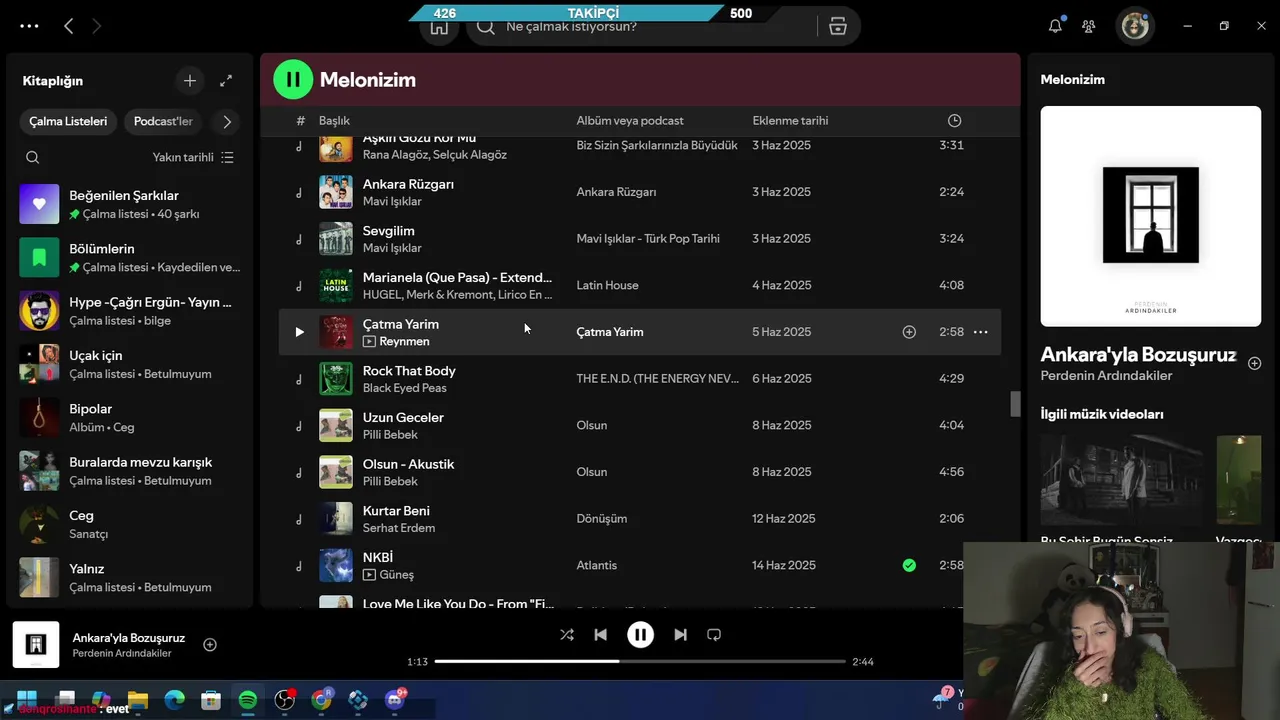This screenshot has height=720, width=1280.
Task: Seek in the song progress bar
Action: 640,661
